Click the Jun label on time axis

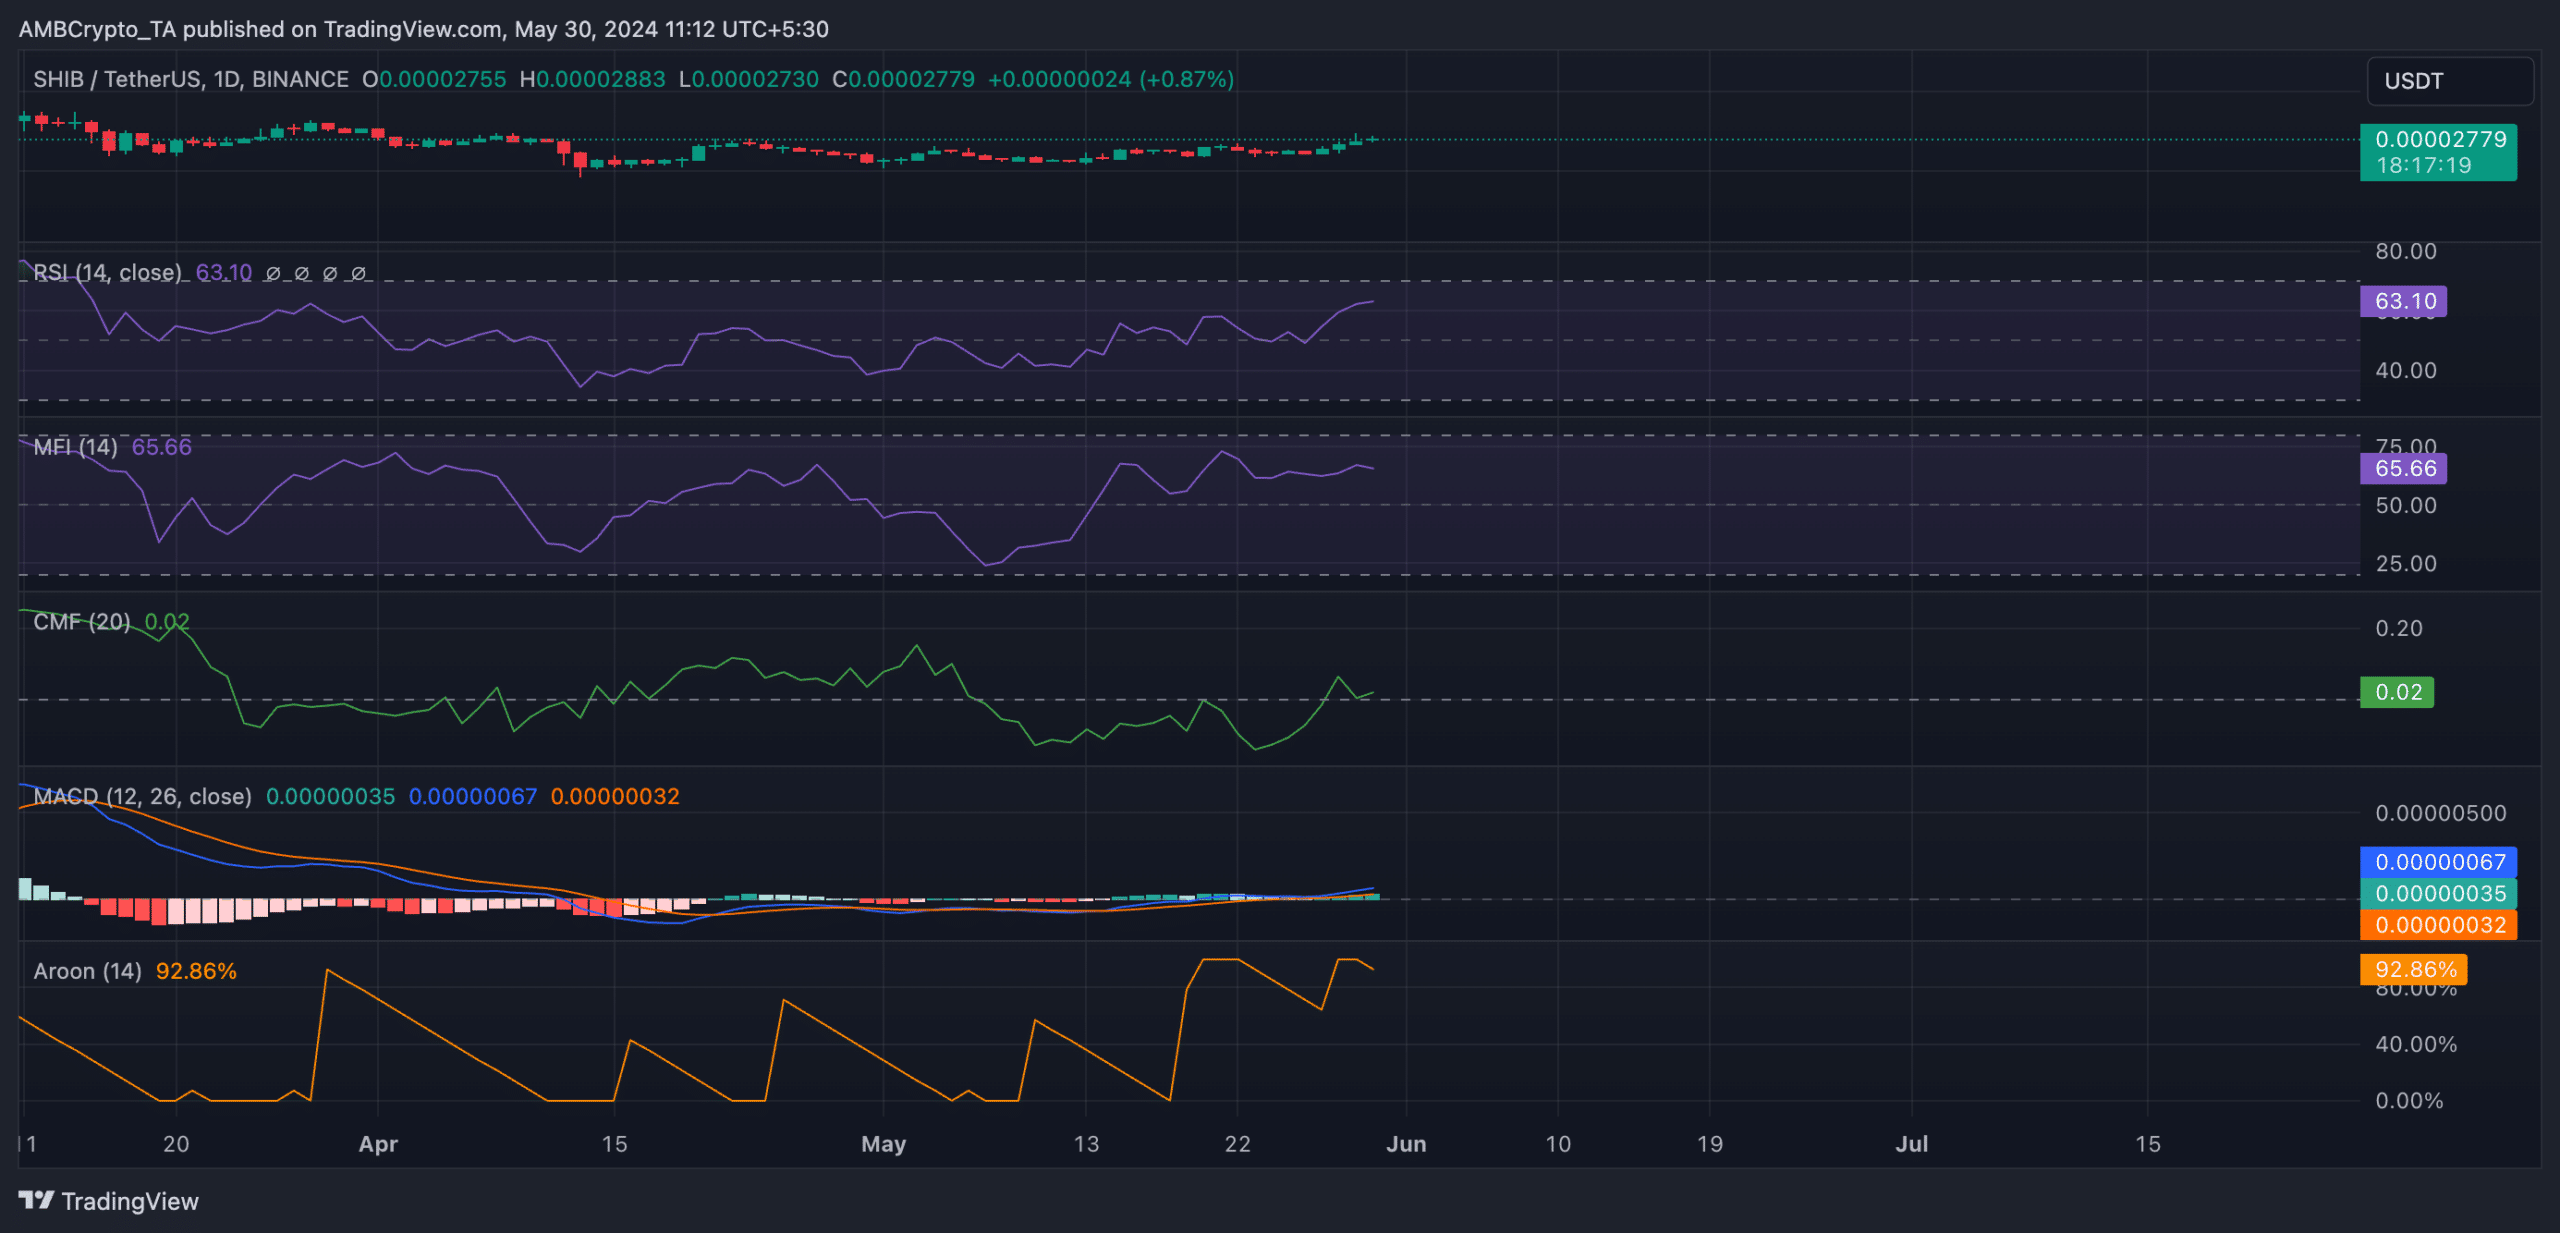[x=1406, y=1144]
